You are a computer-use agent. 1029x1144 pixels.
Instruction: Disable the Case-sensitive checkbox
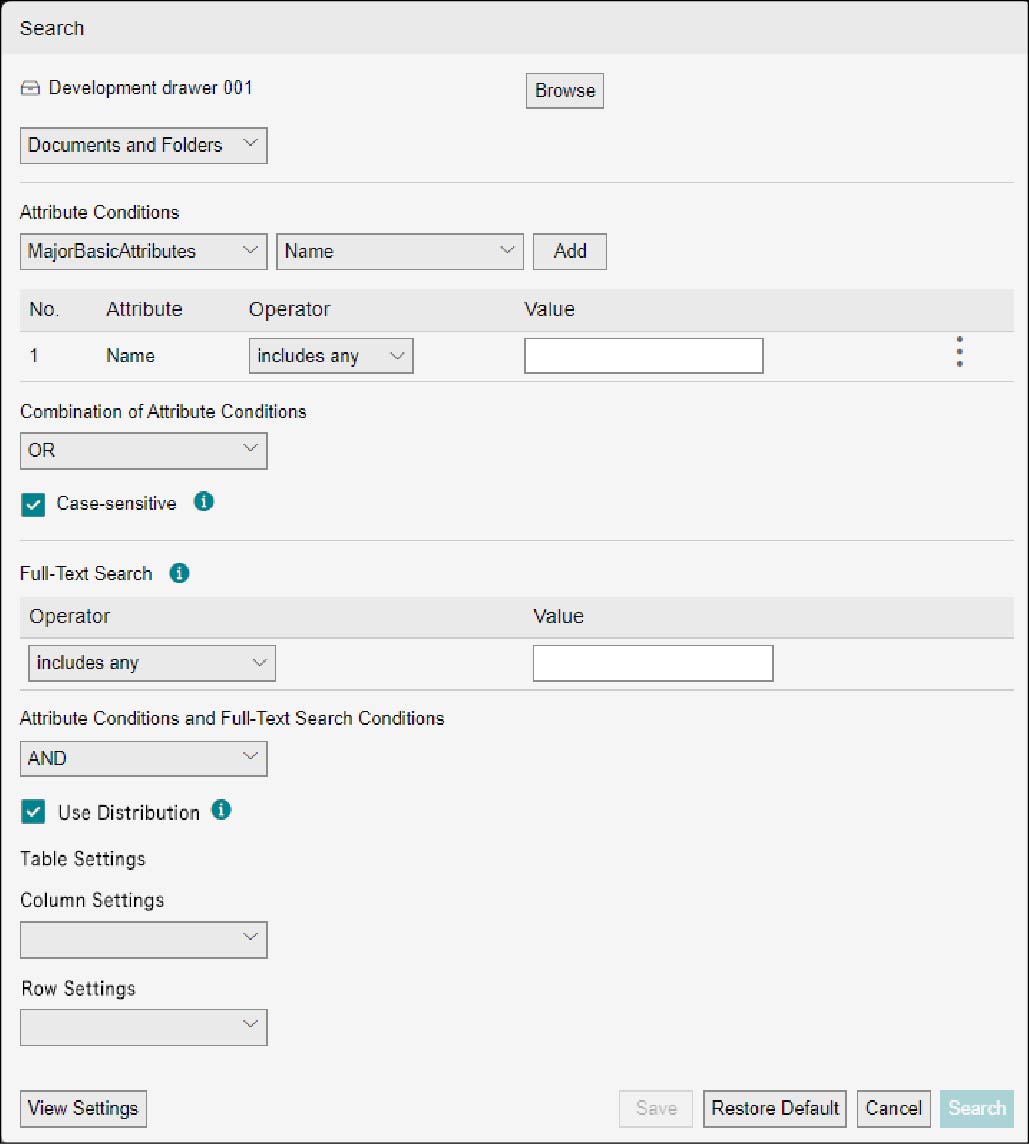coord(33,504)
